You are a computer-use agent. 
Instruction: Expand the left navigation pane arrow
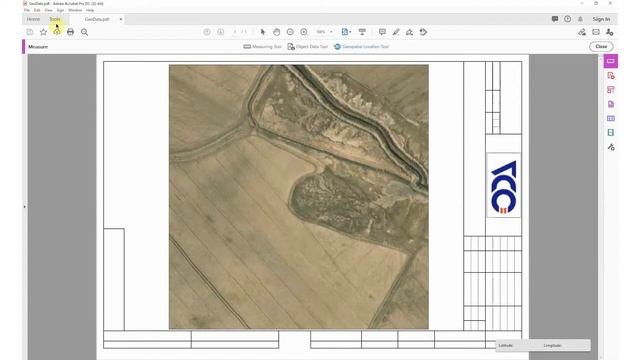point(24,207)
